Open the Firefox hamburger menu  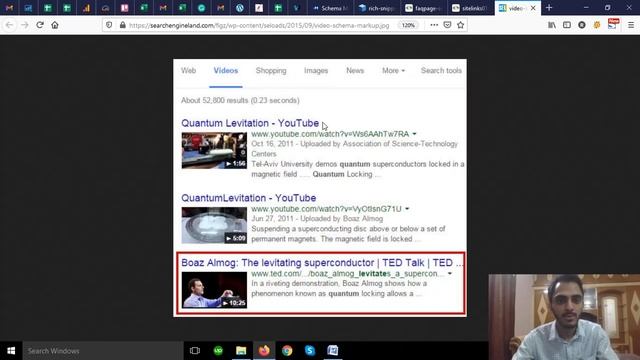coord(631,25)
